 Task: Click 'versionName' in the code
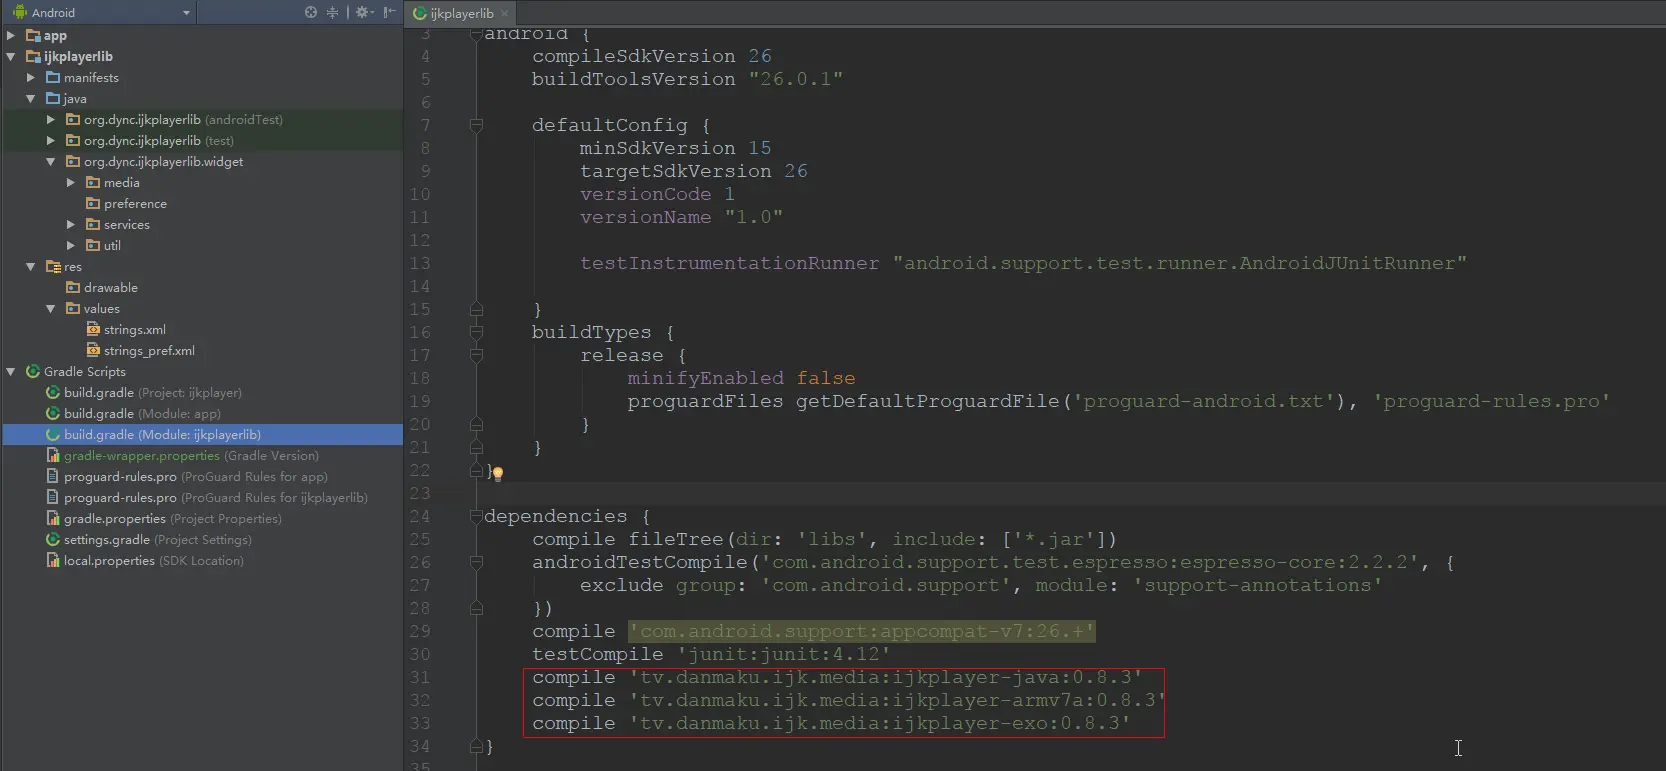[x=646, y=217]
